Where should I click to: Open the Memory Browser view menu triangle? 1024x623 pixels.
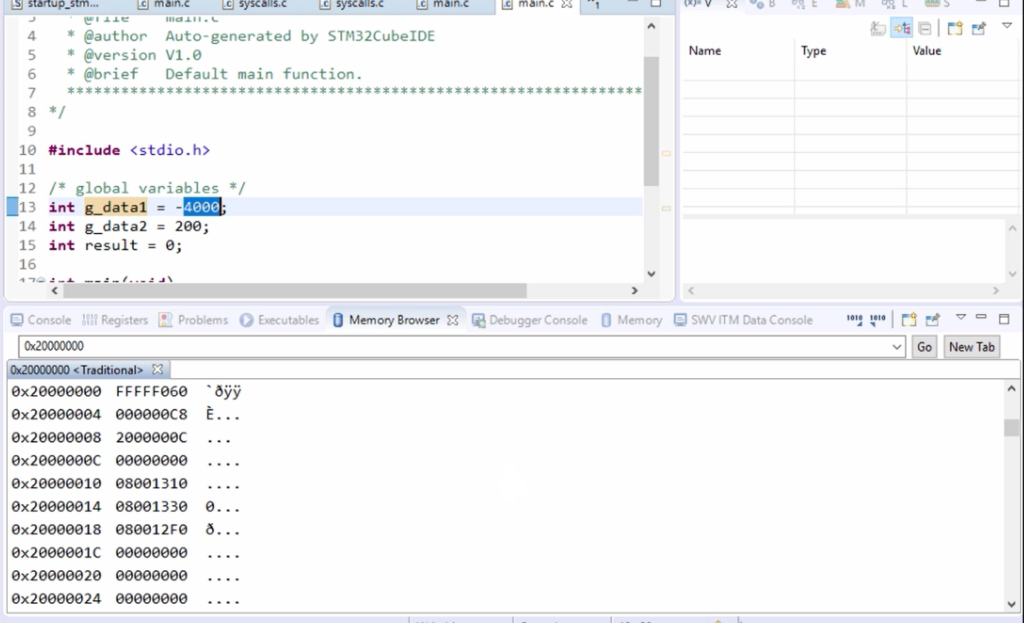click(961, 317)
